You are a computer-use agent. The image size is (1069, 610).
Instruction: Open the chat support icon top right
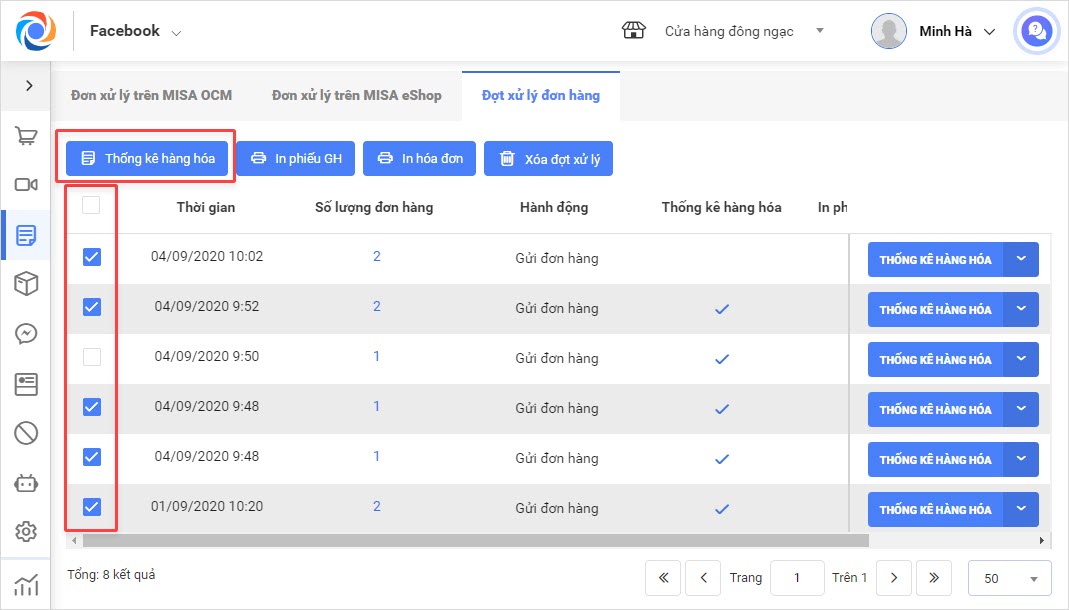click(x=1037, y=32)
